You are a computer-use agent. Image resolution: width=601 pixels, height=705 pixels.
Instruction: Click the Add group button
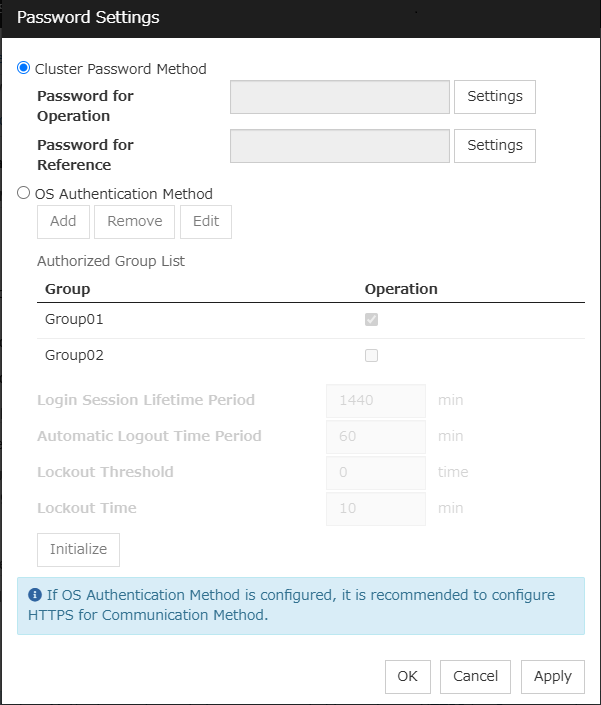click(63, 221)
